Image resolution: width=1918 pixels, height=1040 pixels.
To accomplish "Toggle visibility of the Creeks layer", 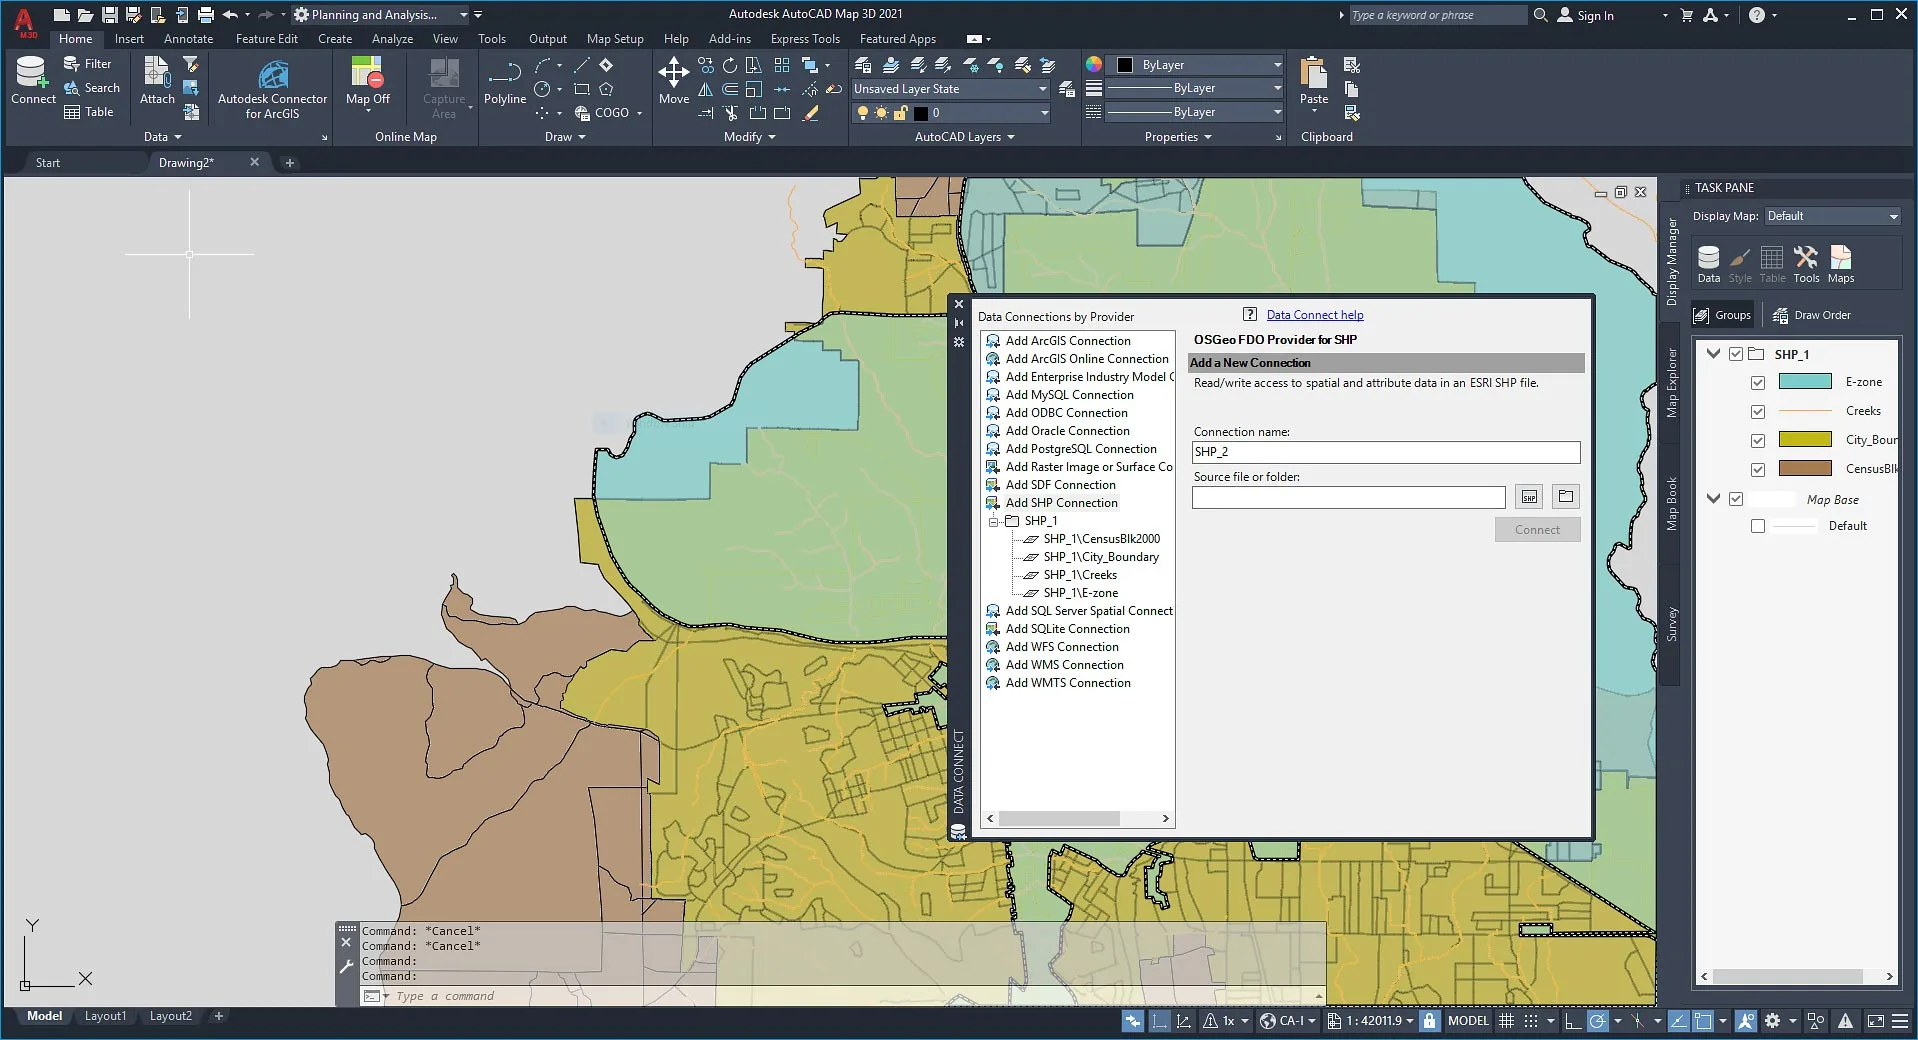I will pyautogui.click(x=1758, y=411).
